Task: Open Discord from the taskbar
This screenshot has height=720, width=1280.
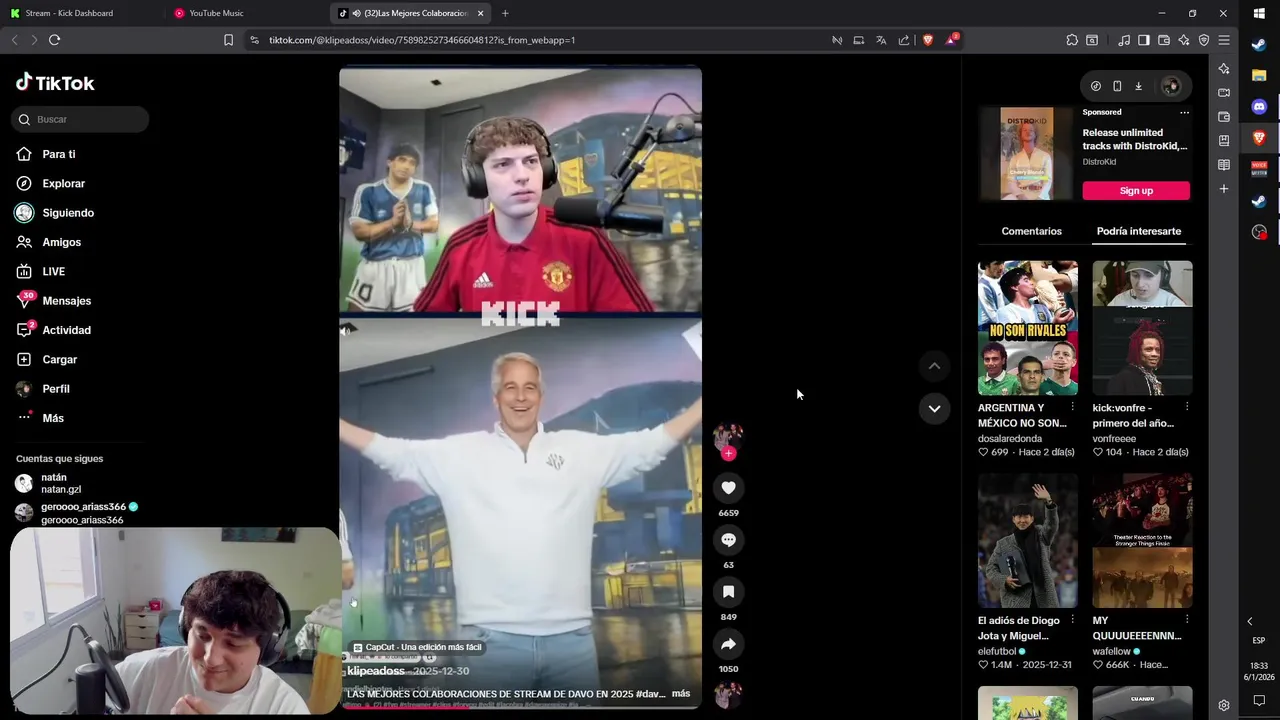Action: click(x=1259, y=107)
